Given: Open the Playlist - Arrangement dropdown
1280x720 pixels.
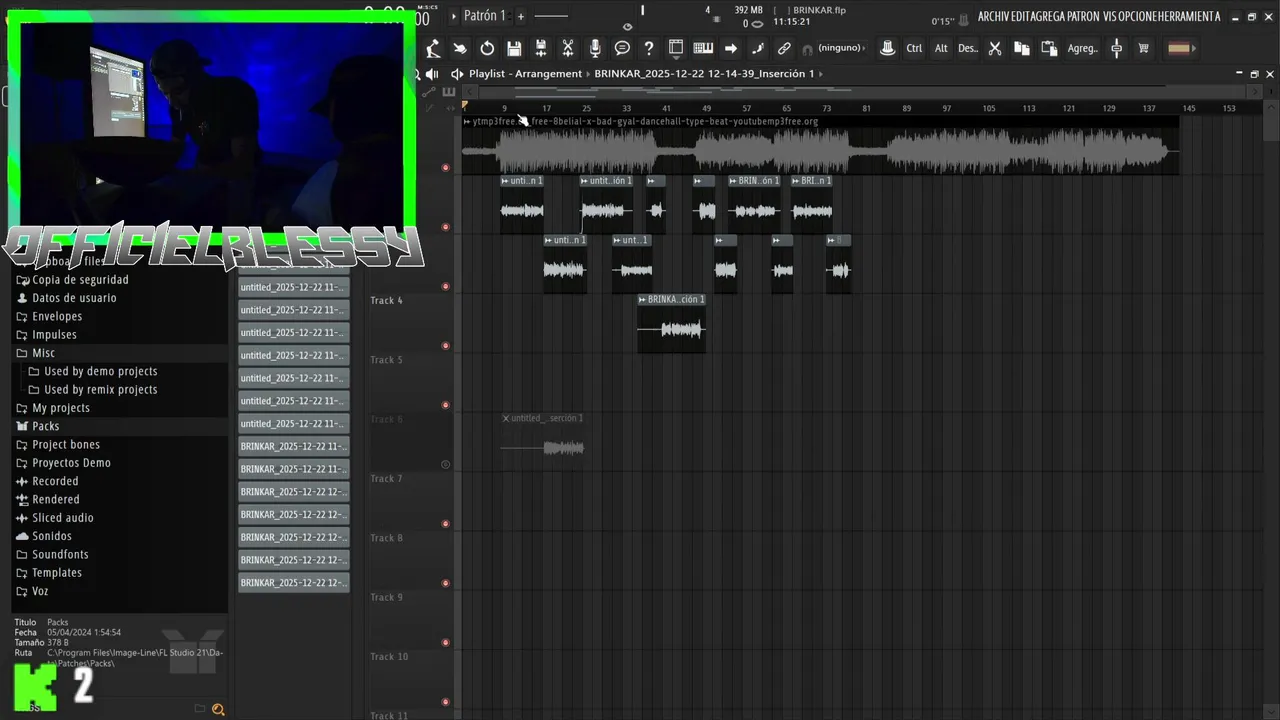Looking at the screenshot, I should (x=525, y=74).
